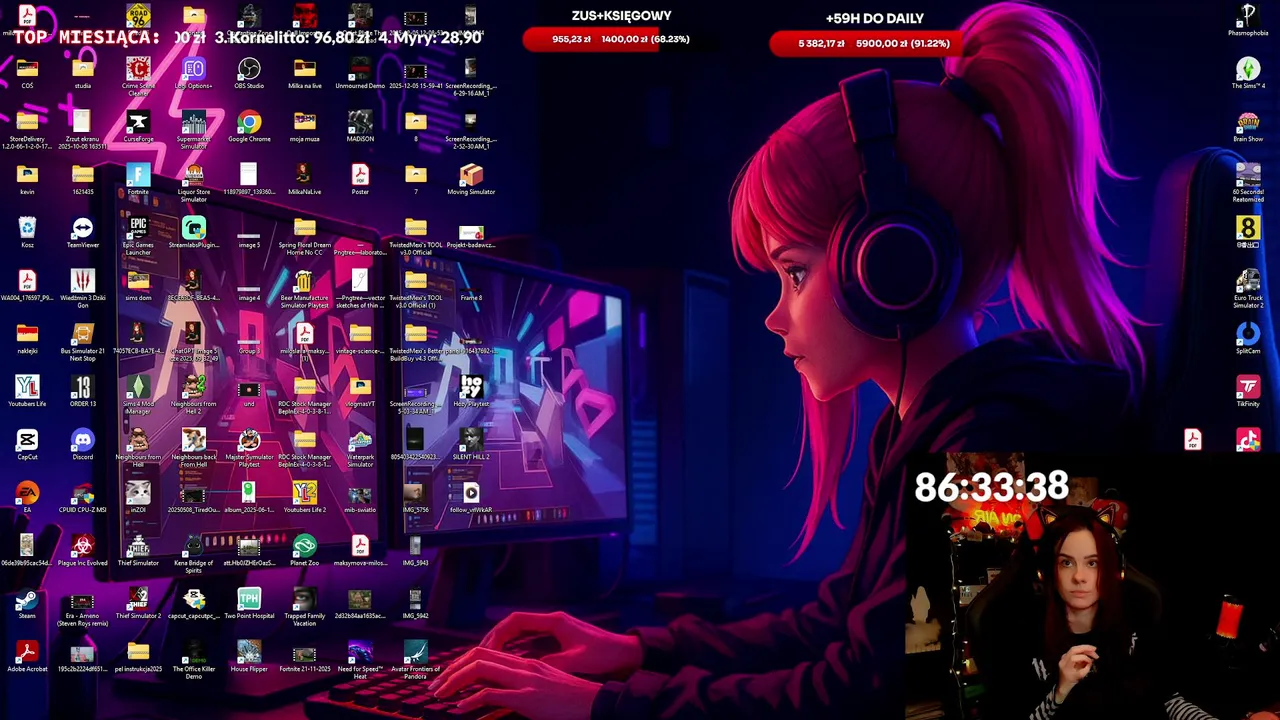Launch Neighbours from Hell 2
This screenshot has width=1280, height=720.
(194, 393)
